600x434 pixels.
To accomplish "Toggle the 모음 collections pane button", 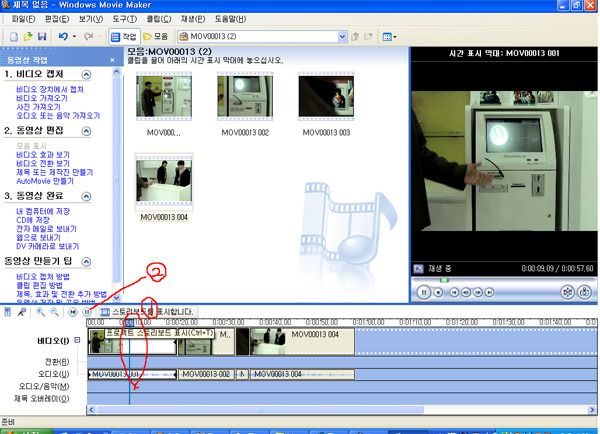I will click(x=156, y=37).
